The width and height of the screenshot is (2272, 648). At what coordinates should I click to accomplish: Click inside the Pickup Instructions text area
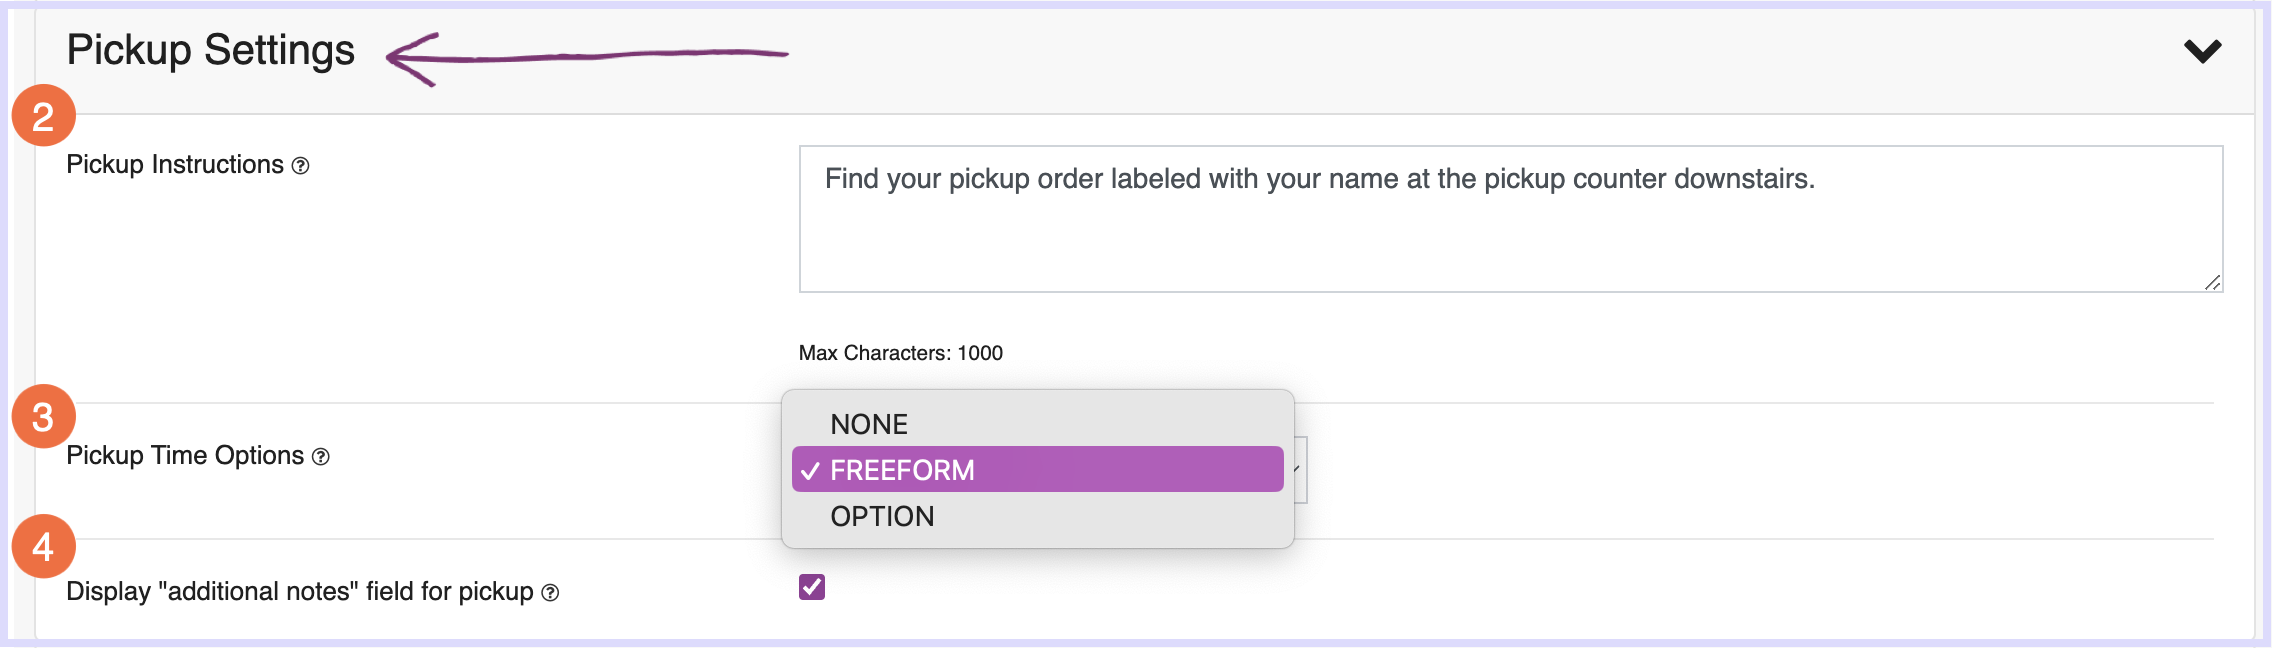click(x=1511, y=219)
